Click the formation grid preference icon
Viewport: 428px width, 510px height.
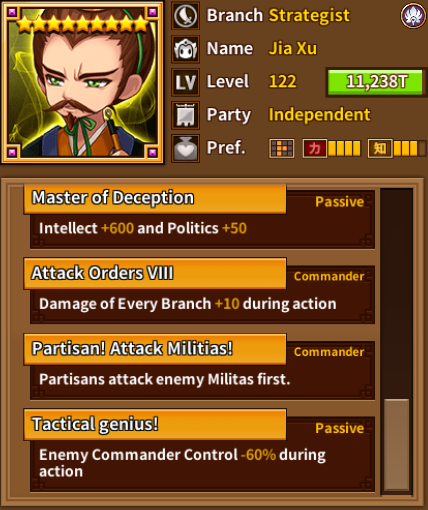(282, 148)
